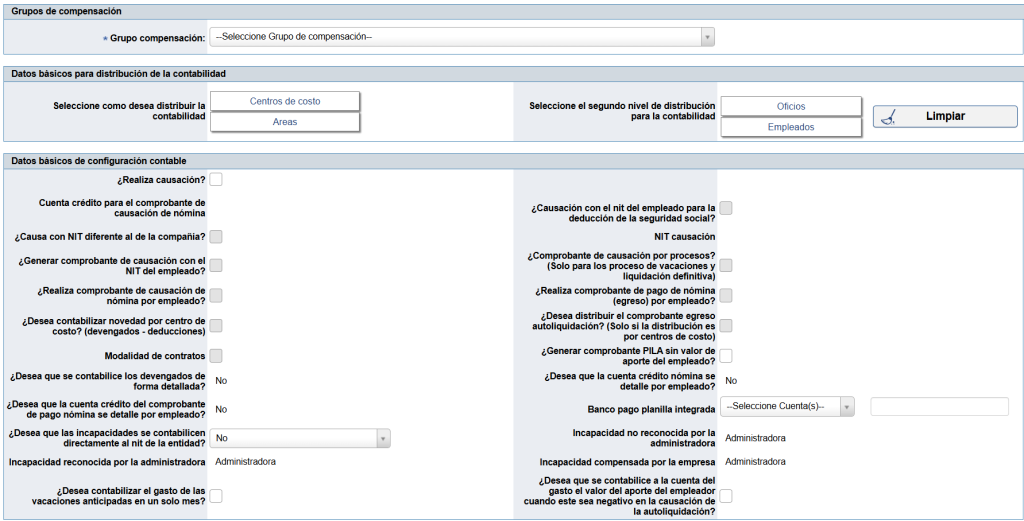Image resolution: width=1024 pixels, height=521 pixels.
Task: Toggle distribuir comprobante egreso autoliquidación checkbox
Action: (727, 326)
